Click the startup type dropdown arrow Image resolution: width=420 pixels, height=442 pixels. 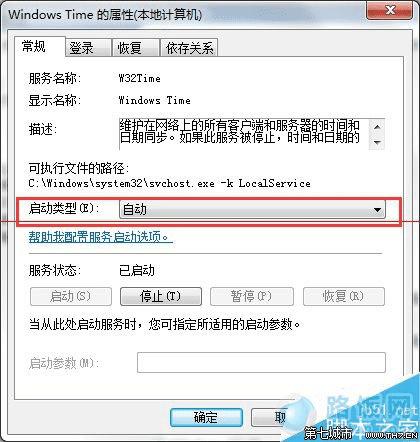[377, 210]
